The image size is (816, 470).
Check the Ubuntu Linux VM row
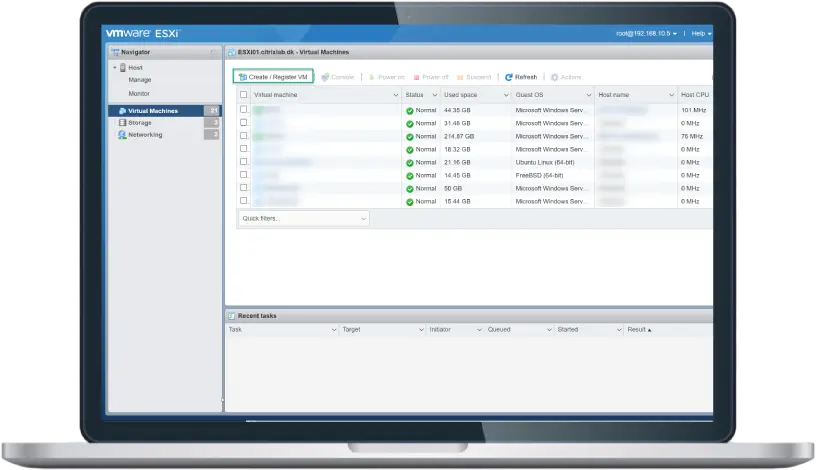pos(244,161)
